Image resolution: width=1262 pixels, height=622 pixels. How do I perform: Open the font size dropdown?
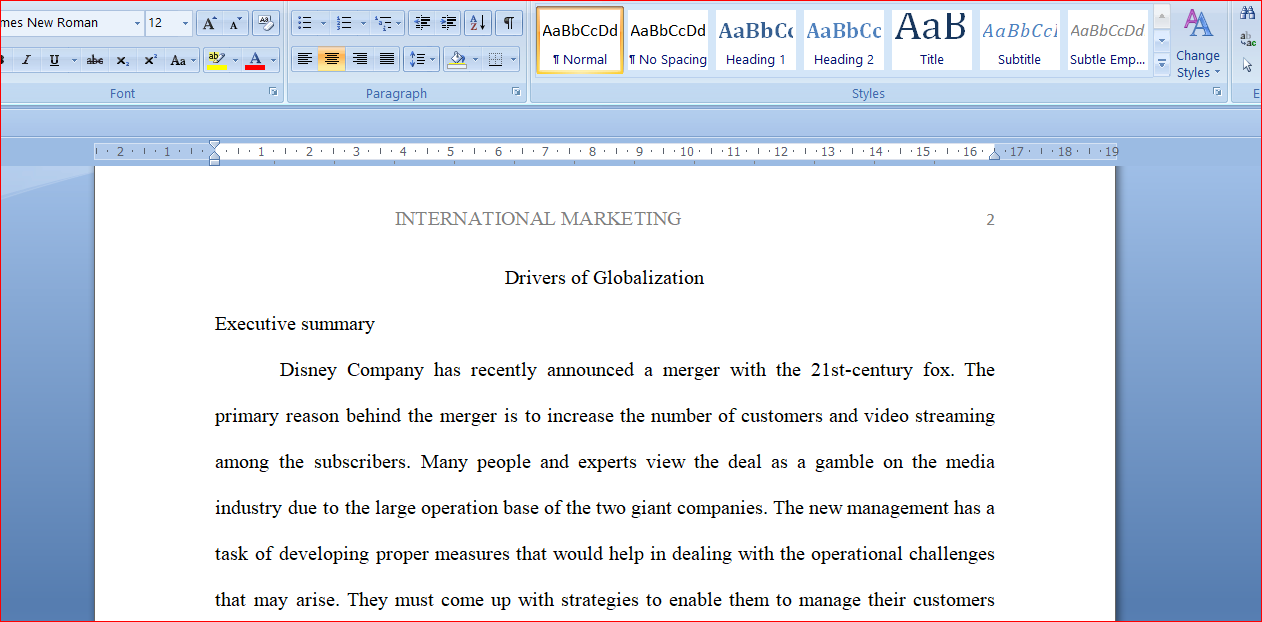tap(185, 23)
